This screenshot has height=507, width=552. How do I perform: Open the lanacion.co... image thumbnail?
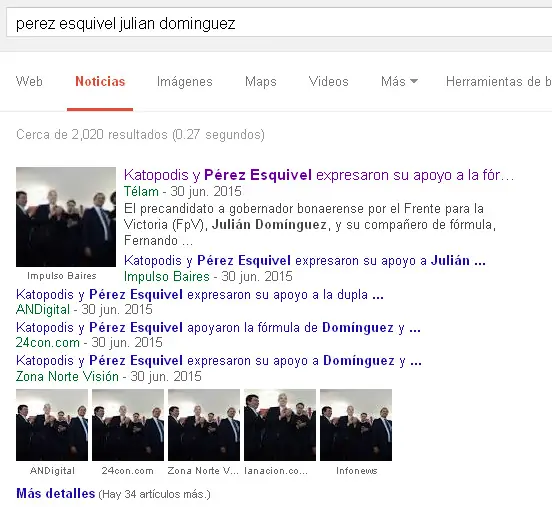[x=280, y=425]
